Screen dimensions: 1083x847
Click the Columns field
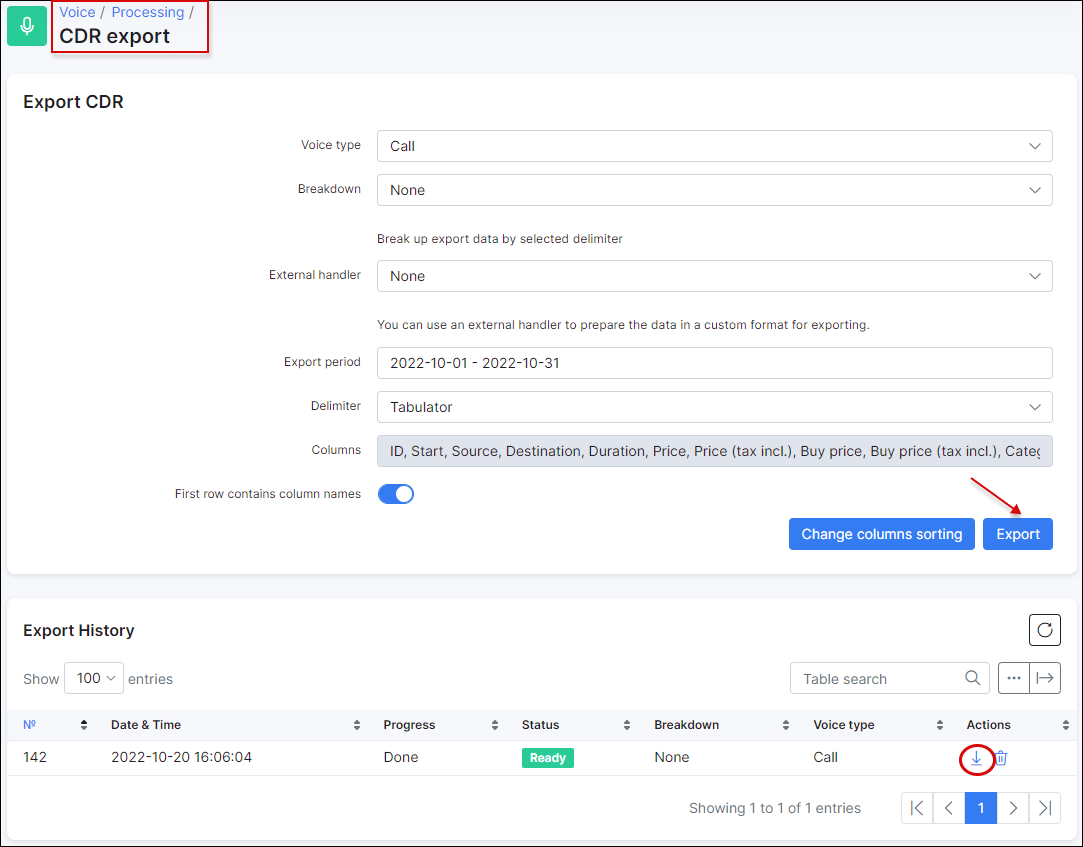coord(715,451)
